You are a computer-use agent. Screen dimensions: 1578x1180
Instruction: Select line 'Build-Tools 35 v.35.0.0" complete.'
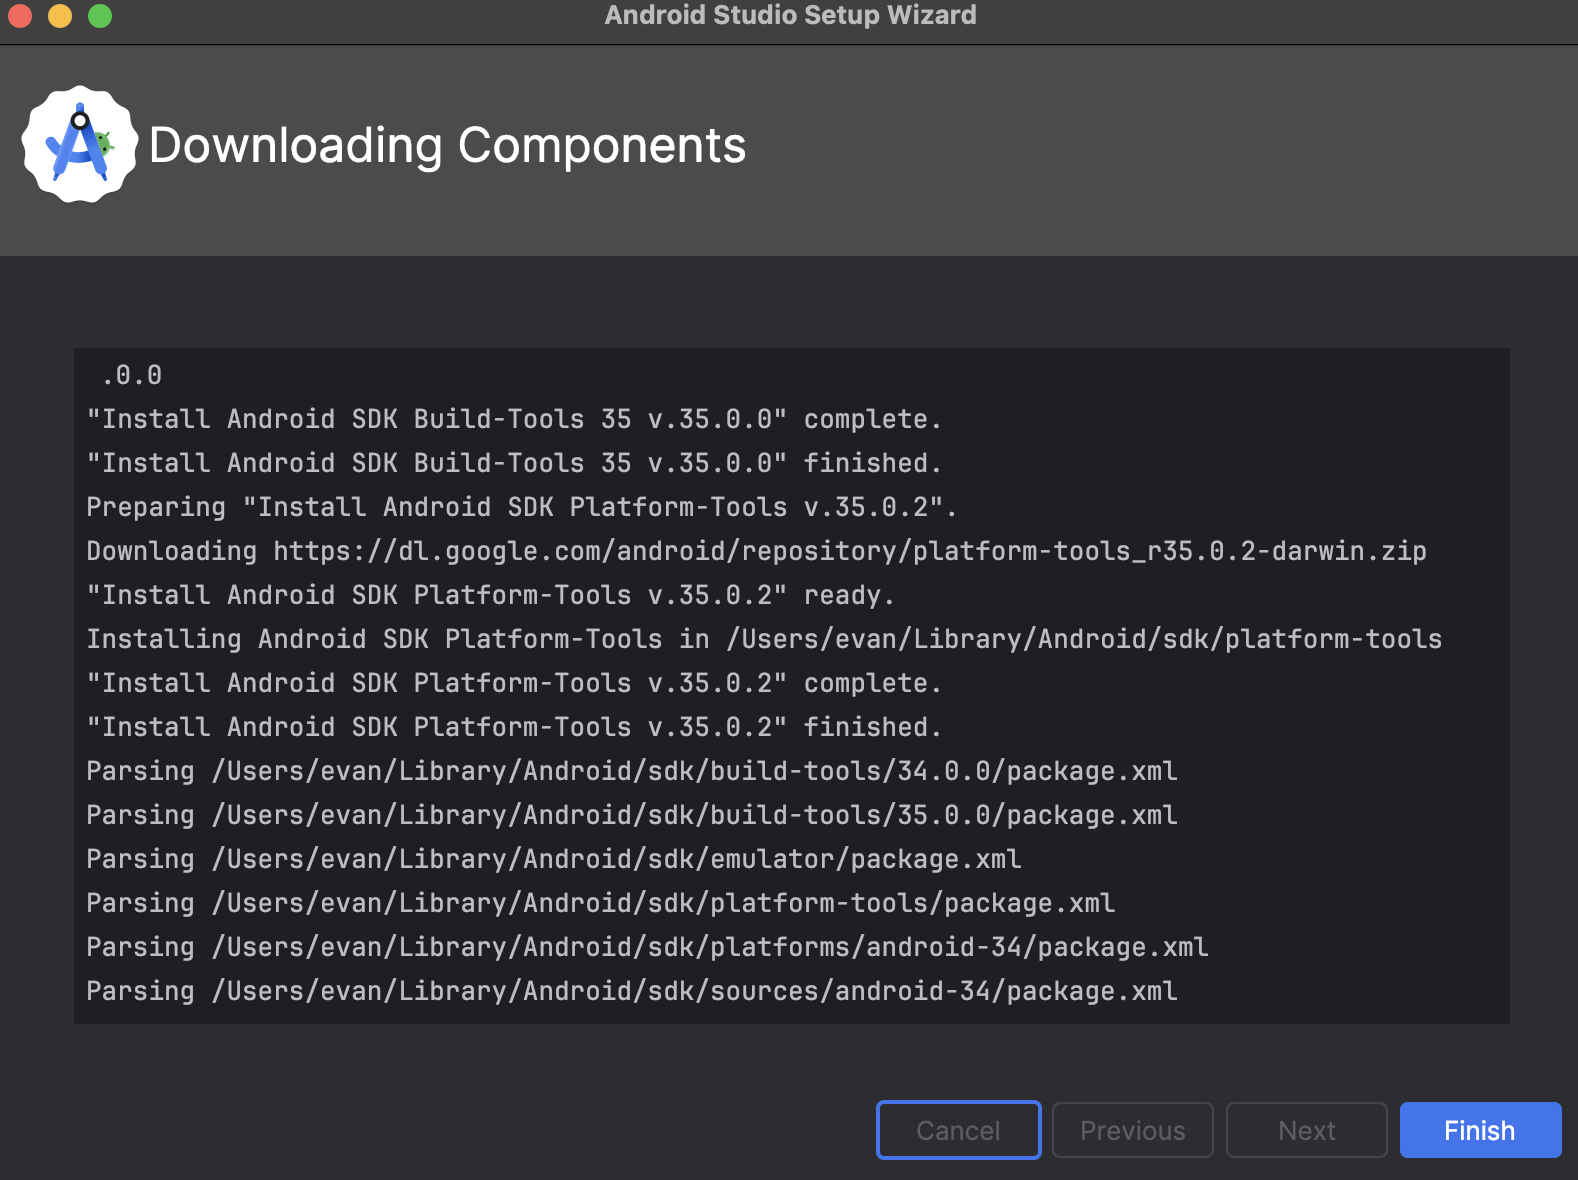pyautogui.click(x=514, y=419)
